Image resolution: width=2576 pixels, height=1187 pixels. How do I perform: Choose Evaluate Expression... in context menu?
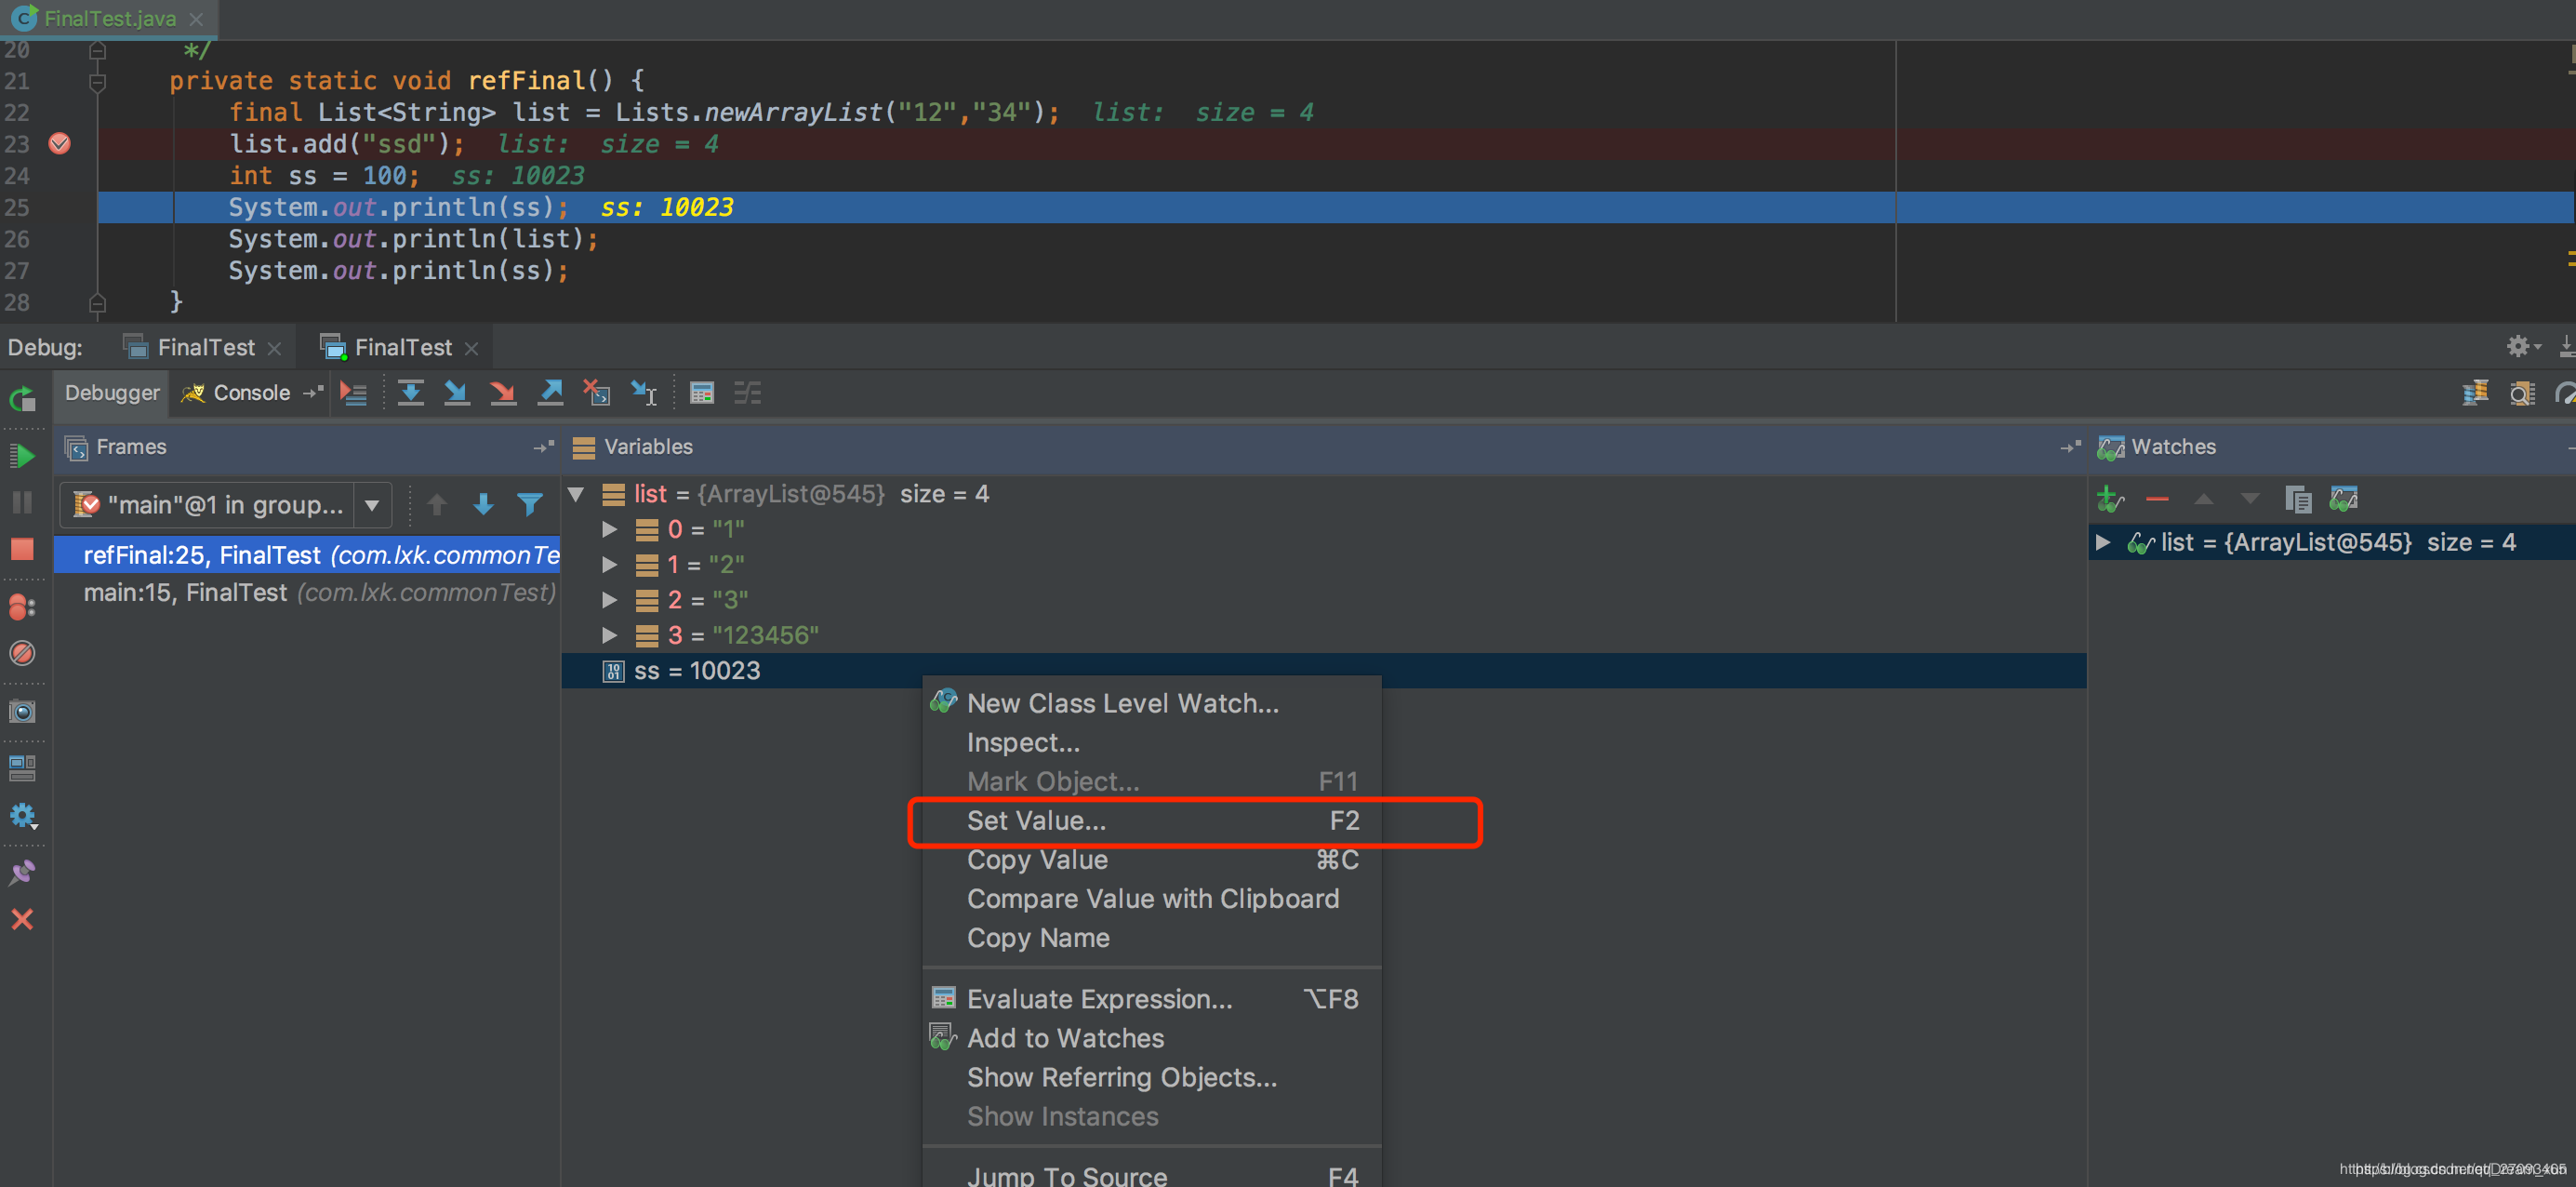pos(1152,999)
